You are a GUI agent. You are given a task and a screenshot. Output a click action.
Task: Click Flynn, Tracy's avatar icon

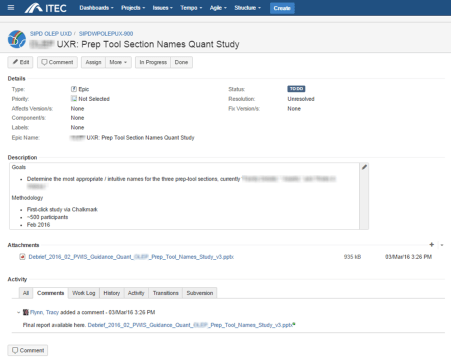26,312
